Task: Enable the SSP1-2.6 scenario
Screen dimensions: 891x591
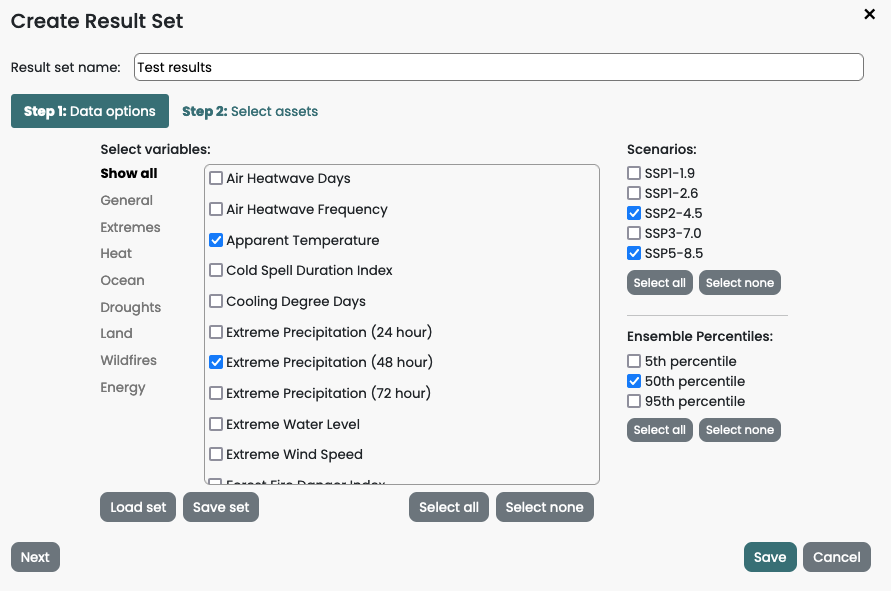Action: [634, 193]
